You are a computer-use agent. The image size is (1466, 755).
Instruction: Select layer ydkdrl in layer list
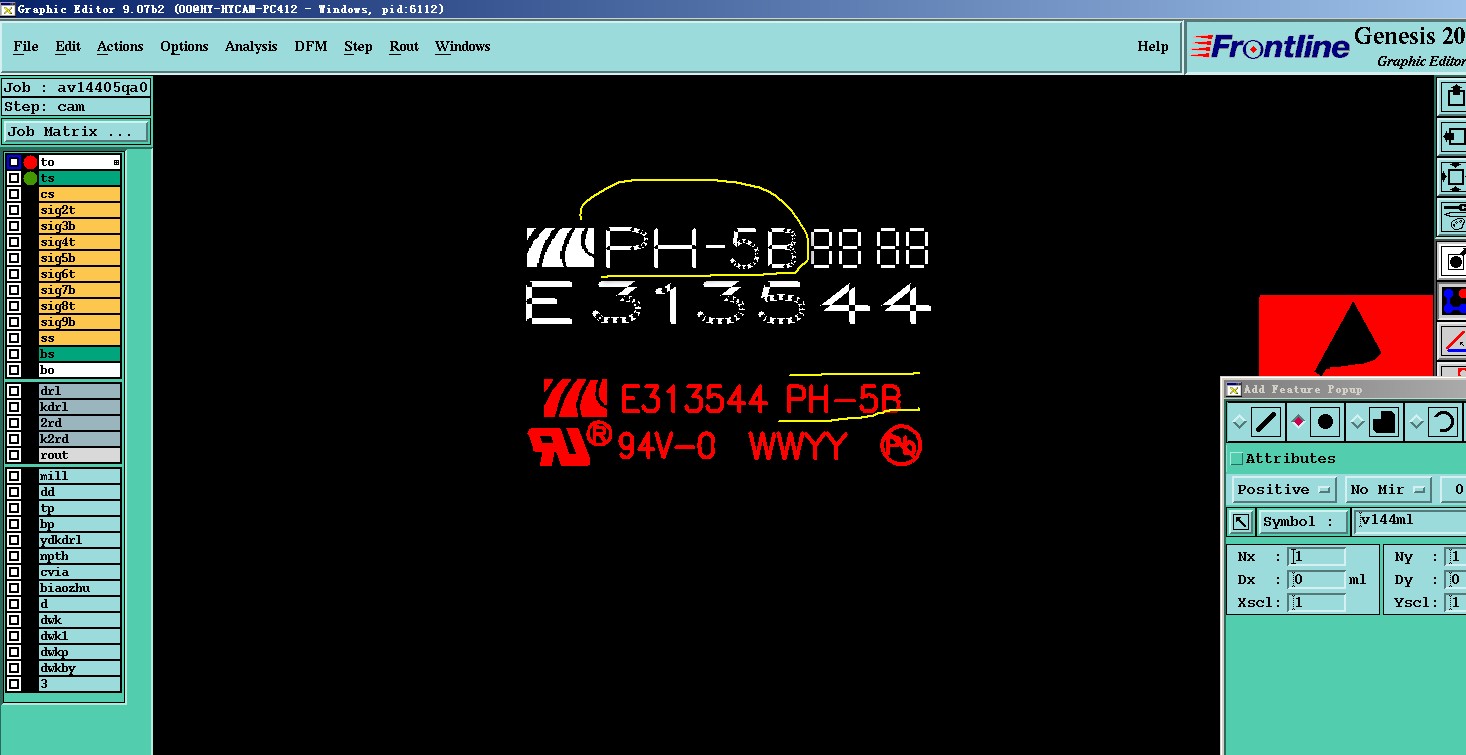(x=80, y=540)
